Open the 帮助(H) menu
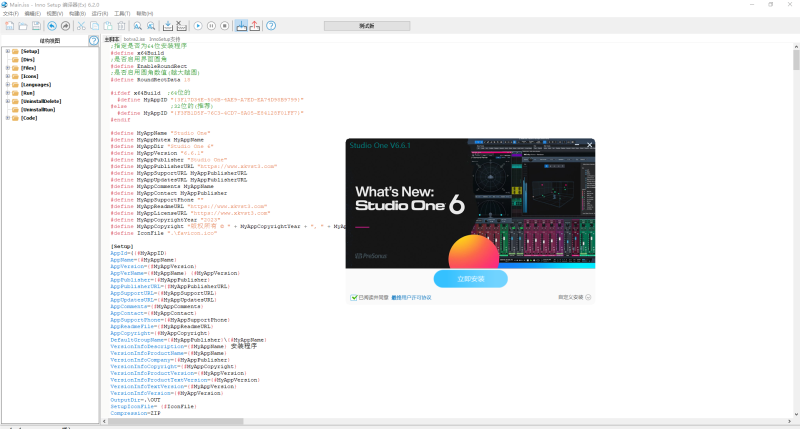This screenshot has width=800, height=429. tap(144, 14)
